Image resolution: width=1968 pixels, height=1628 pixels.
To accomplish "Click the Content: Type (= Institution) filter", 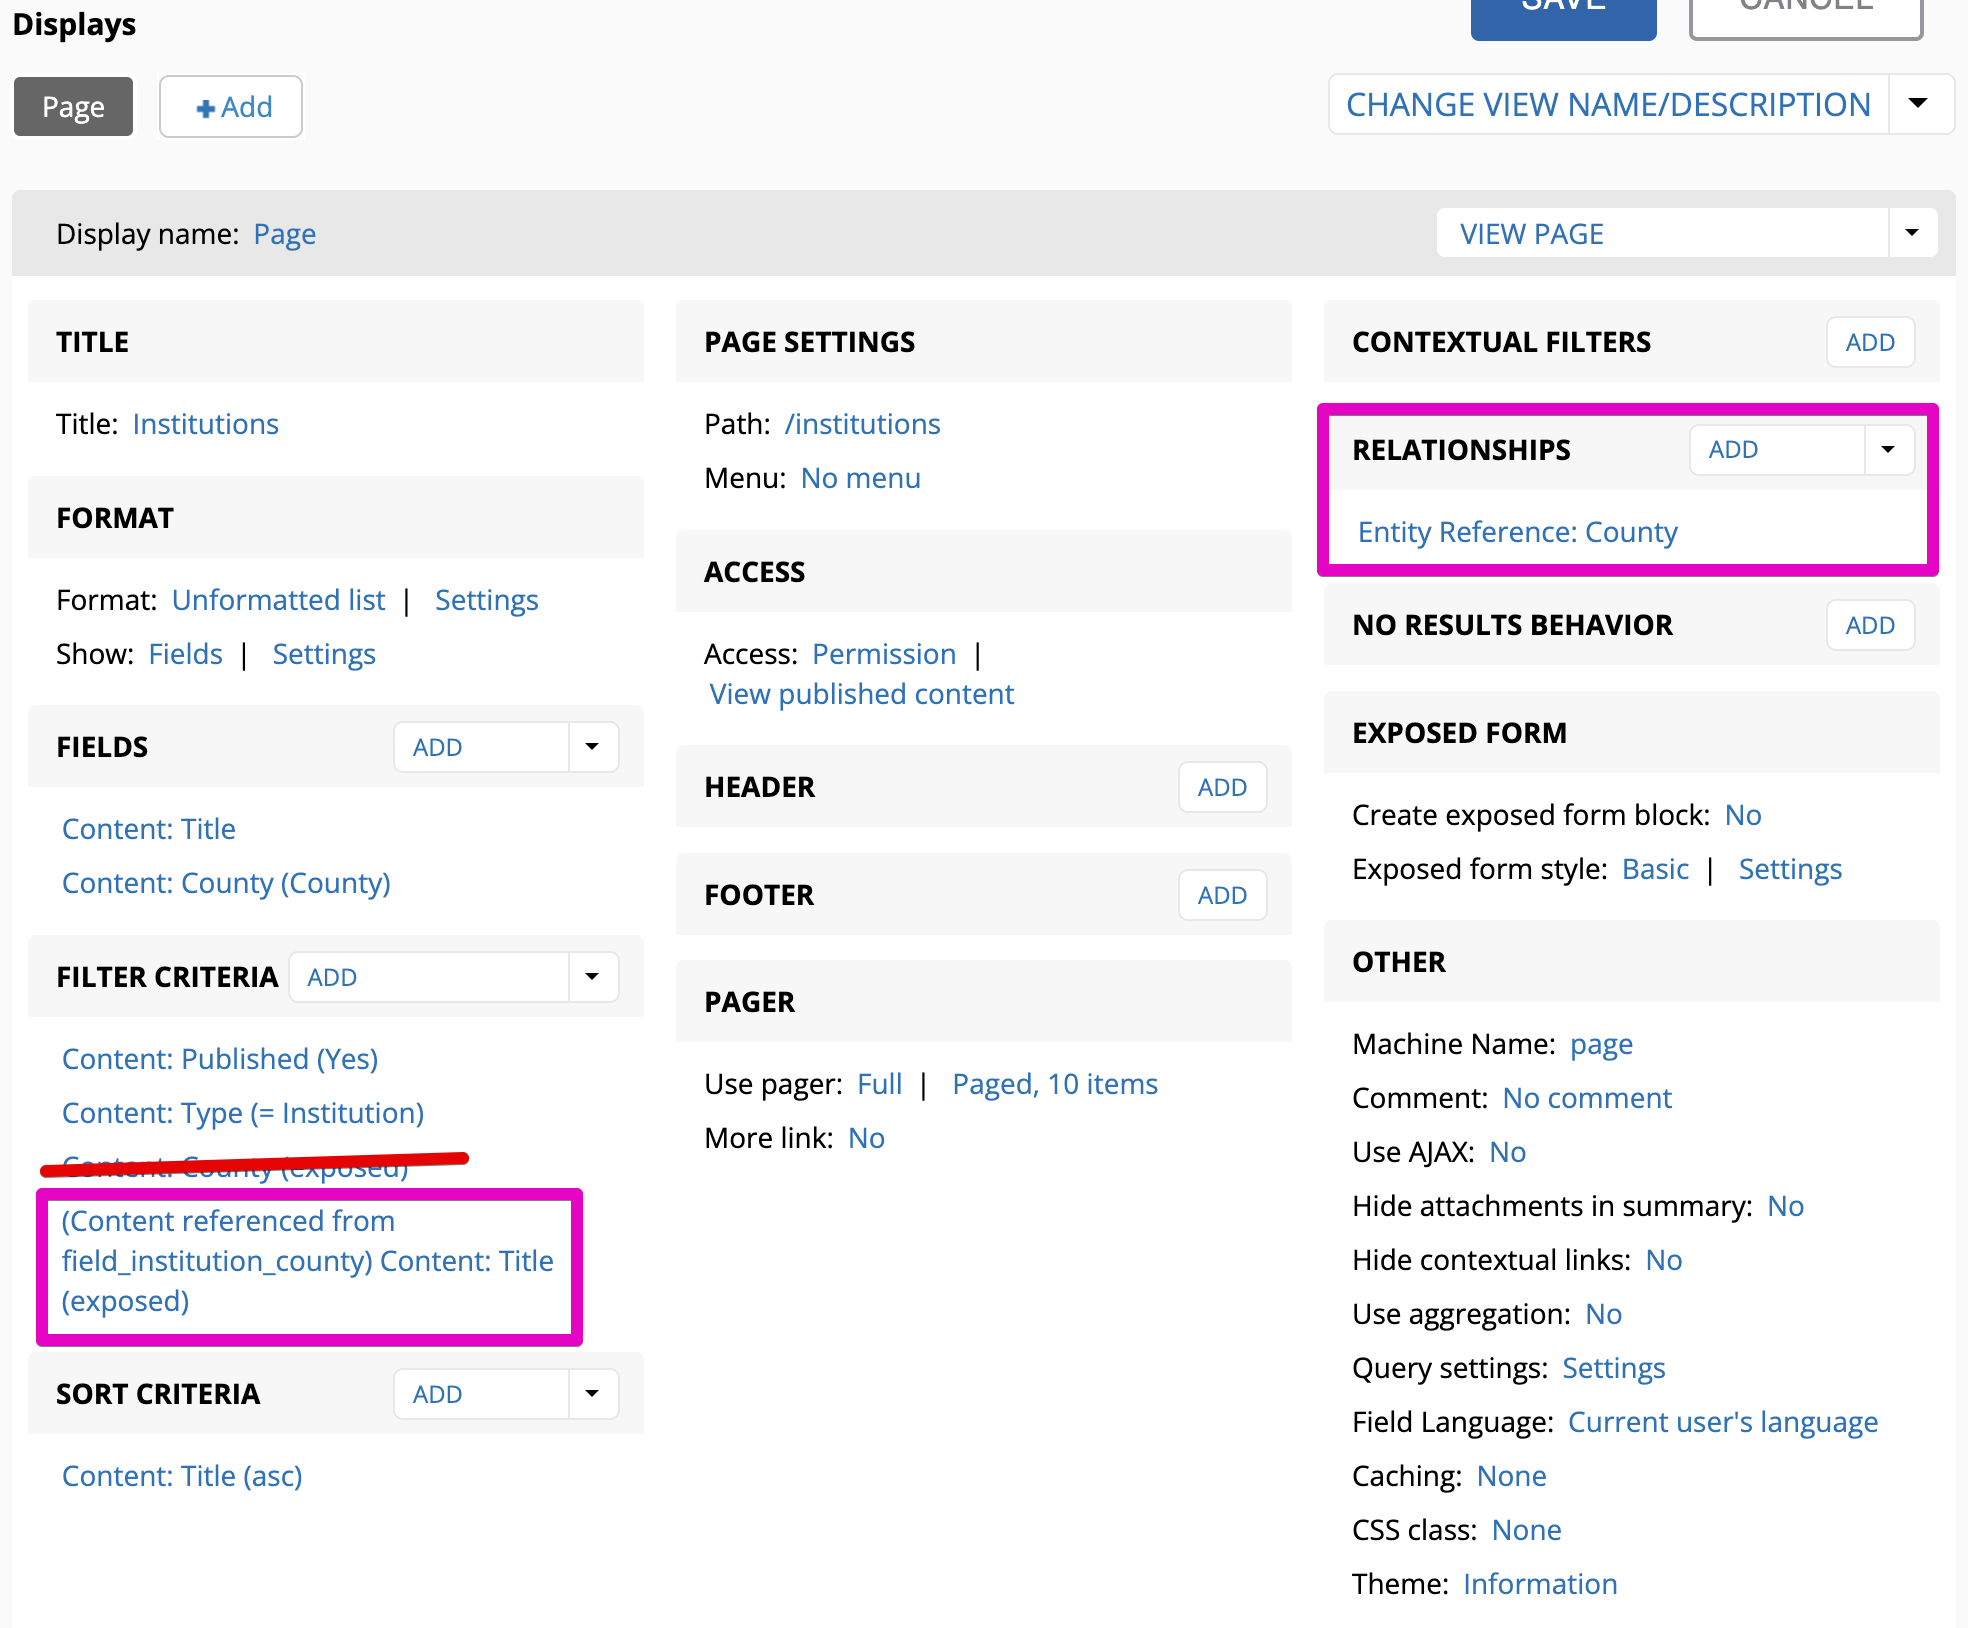I will (x=243, y=1113).
